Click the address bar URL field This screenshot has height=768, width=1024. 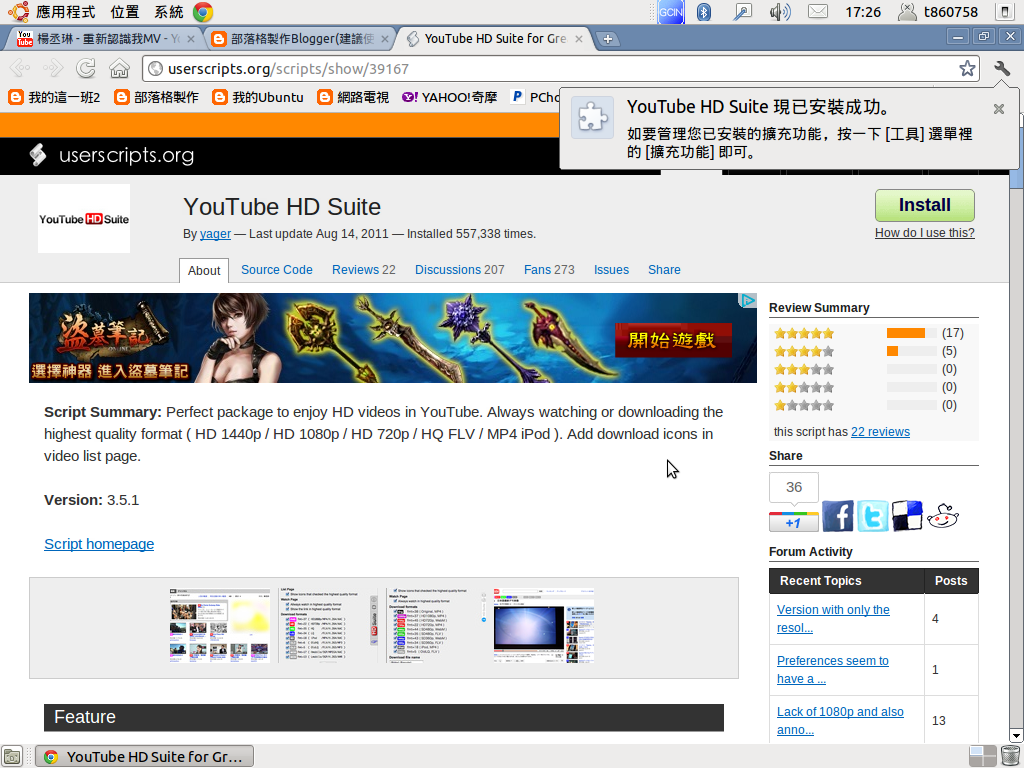pyautogui.click(x=560, y=69)
